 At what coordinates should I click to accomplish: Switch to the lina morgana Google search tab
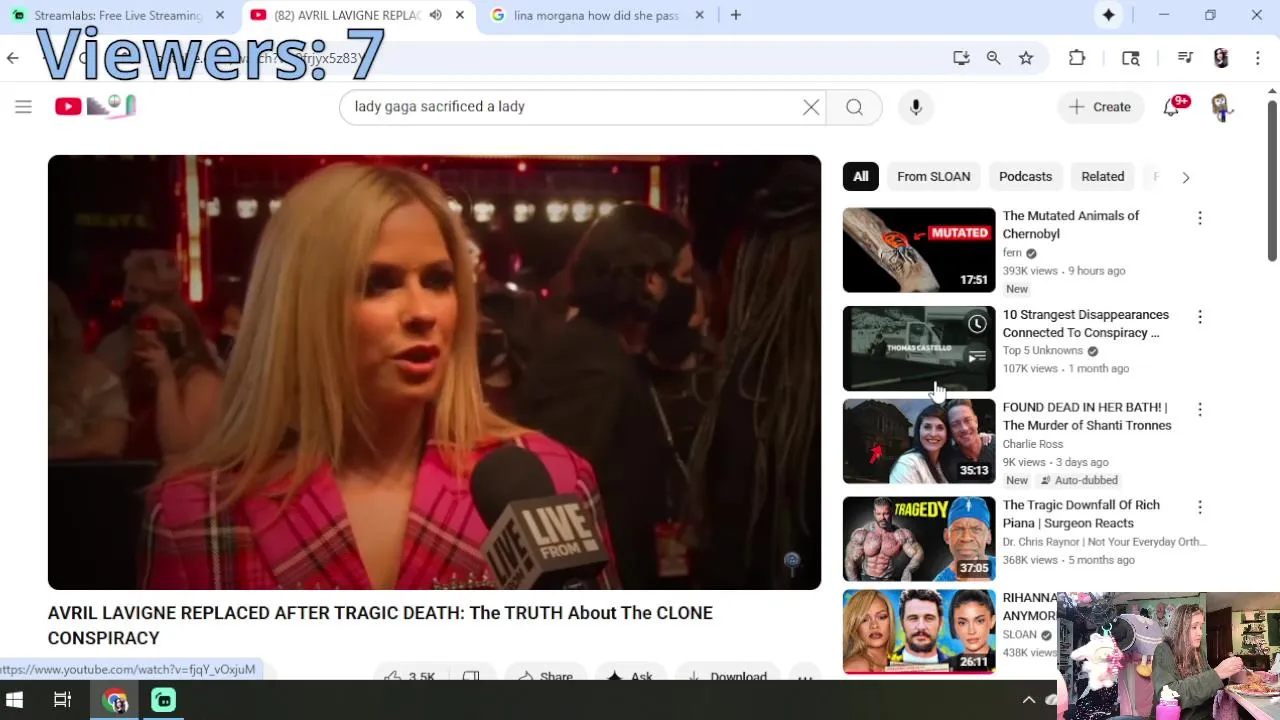(x=597, y=15)
